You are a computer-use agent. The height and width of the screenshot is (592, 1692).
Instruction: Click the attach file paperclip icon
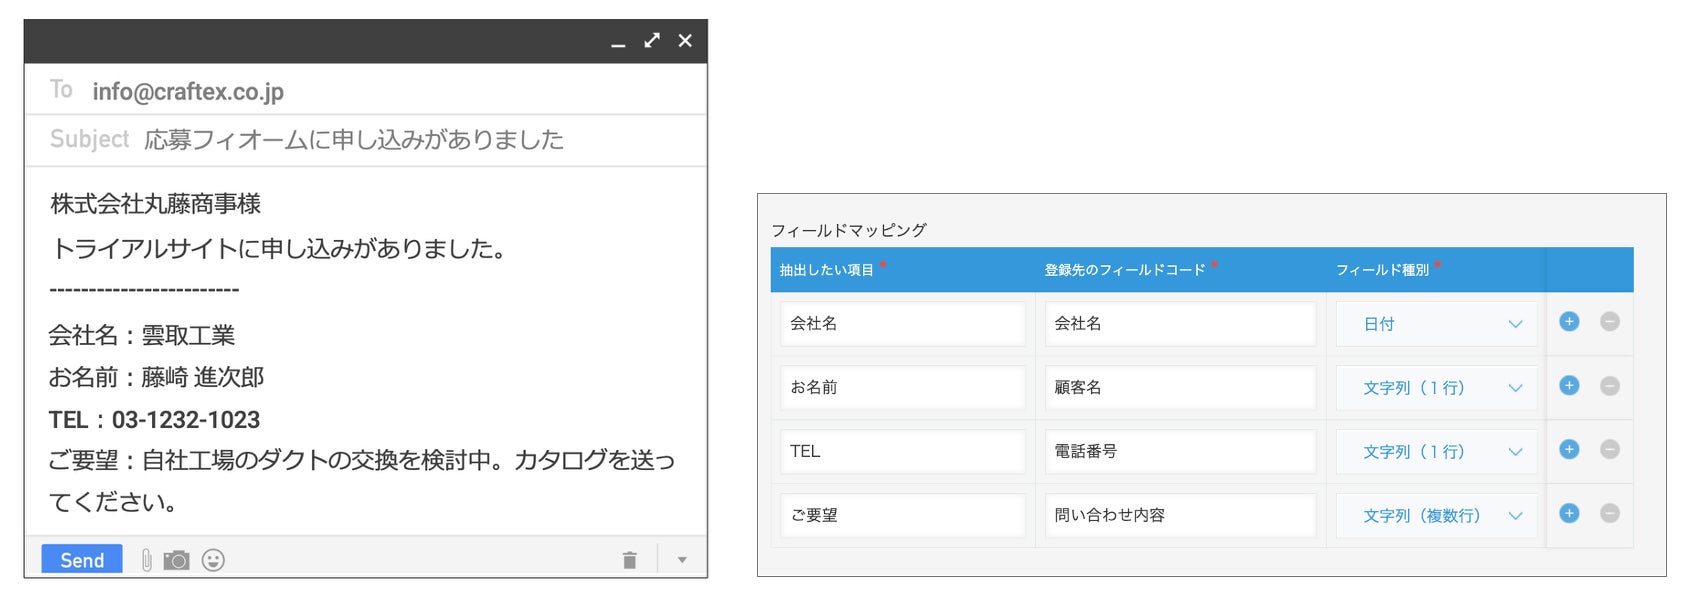tap(147, 560)
